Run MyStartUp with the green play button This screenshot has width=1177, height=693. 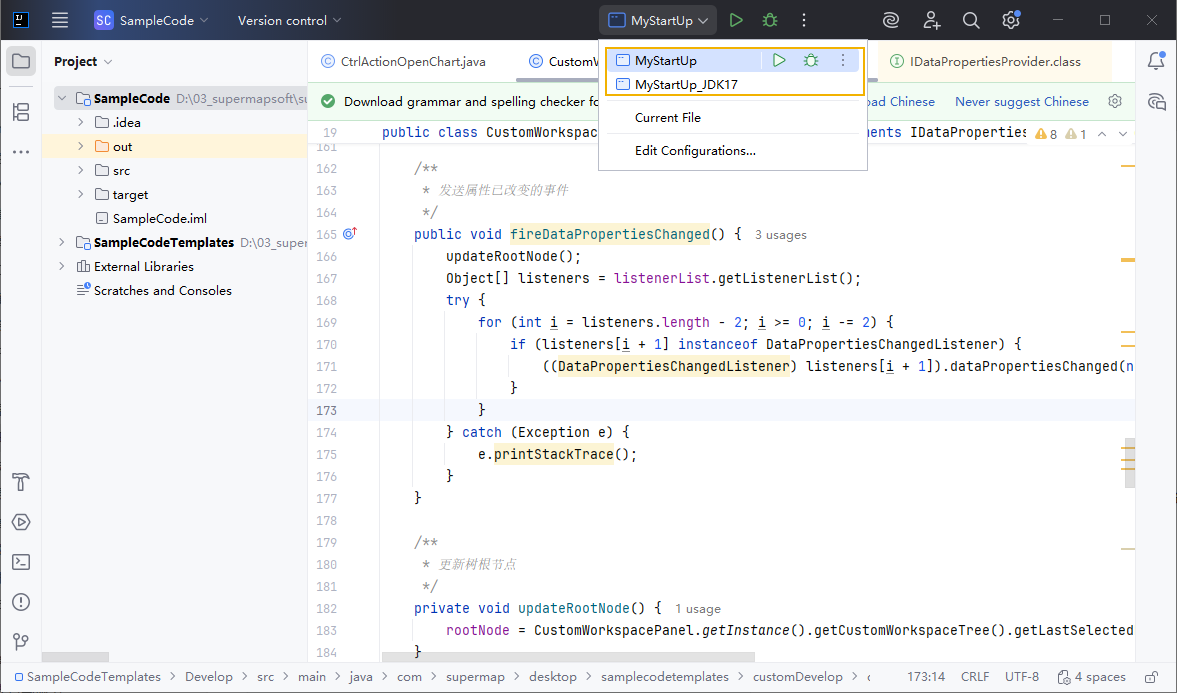[x=736, y=20]
